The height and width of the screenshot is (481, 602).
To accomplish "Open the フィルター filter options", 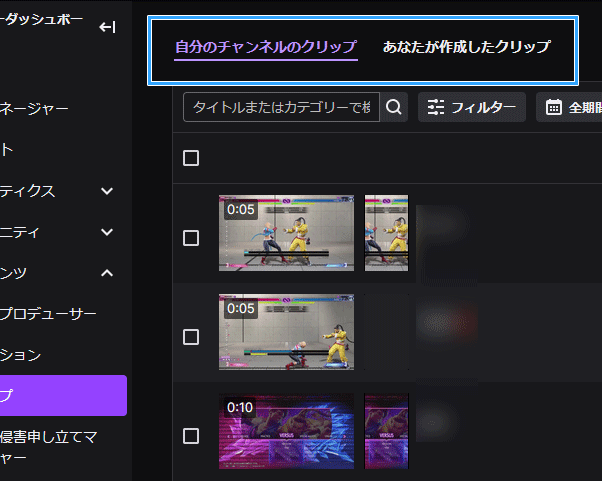I will click(472, 107).
